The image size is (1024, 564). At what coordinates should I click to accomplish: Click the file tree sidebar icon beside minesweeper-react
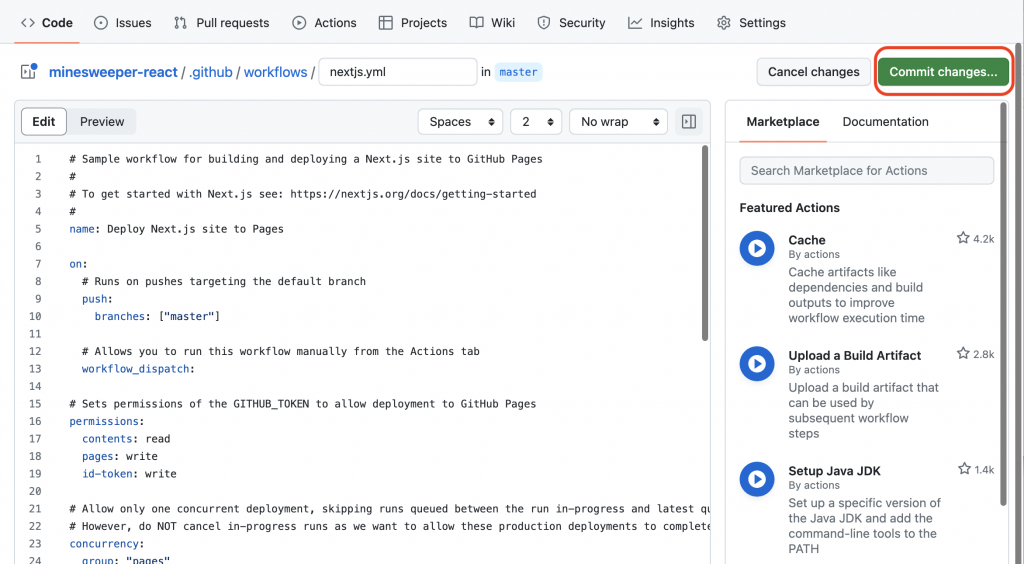[x=29, y=71]
